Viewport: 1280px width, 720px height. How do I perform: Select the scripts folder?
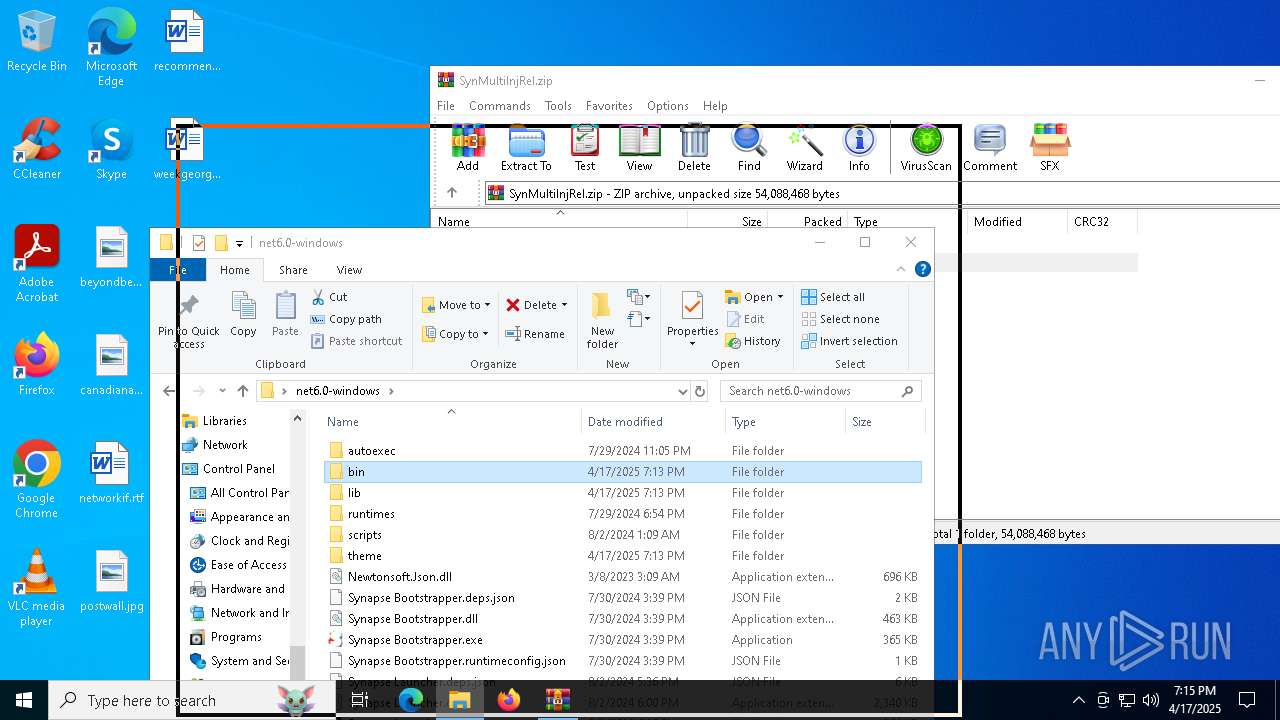coord(622,535)
